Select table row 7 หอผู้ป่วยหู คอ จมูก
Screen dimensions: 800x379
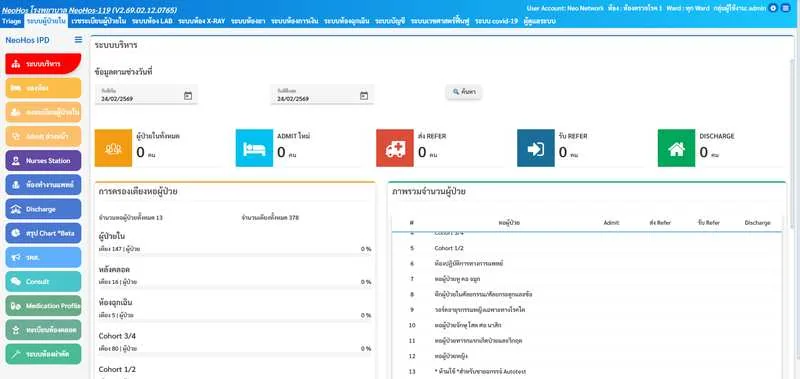(x=587, y=279)
